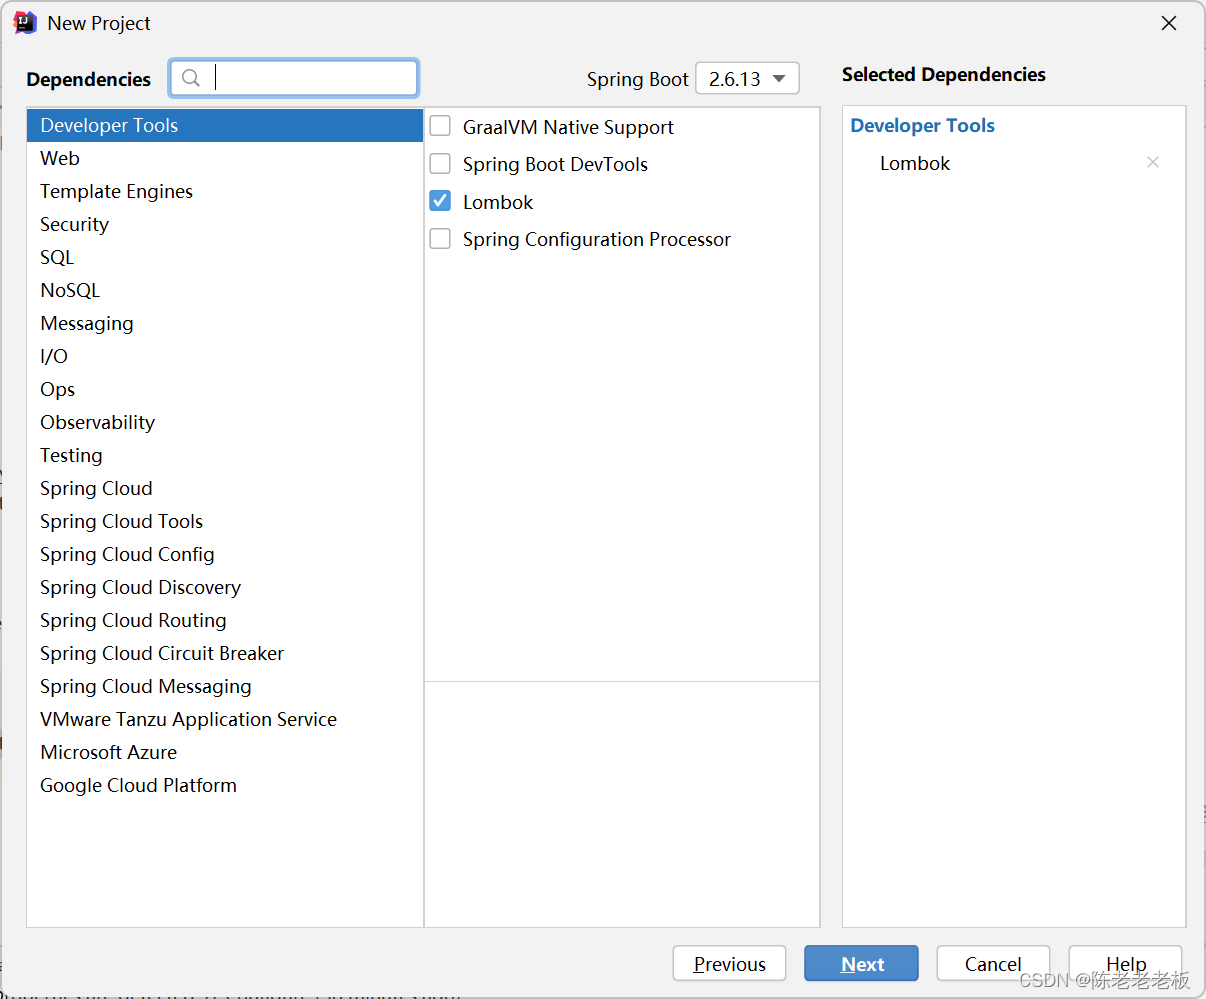Close the New Project dialog

coord(1169,23)
